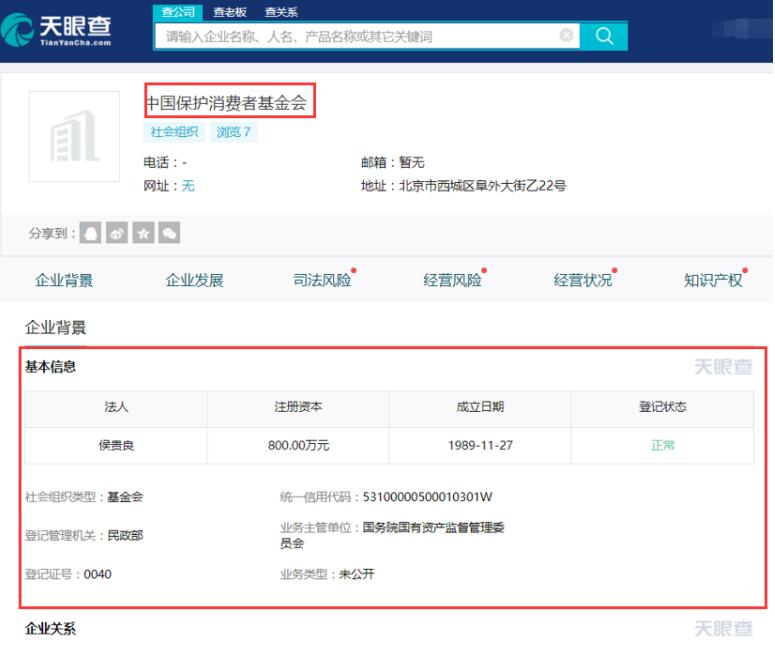The width and height of the screenshot is (775, 648).
Task: Open the 司法风险 section tab
Action: click(x=323, y=280)
